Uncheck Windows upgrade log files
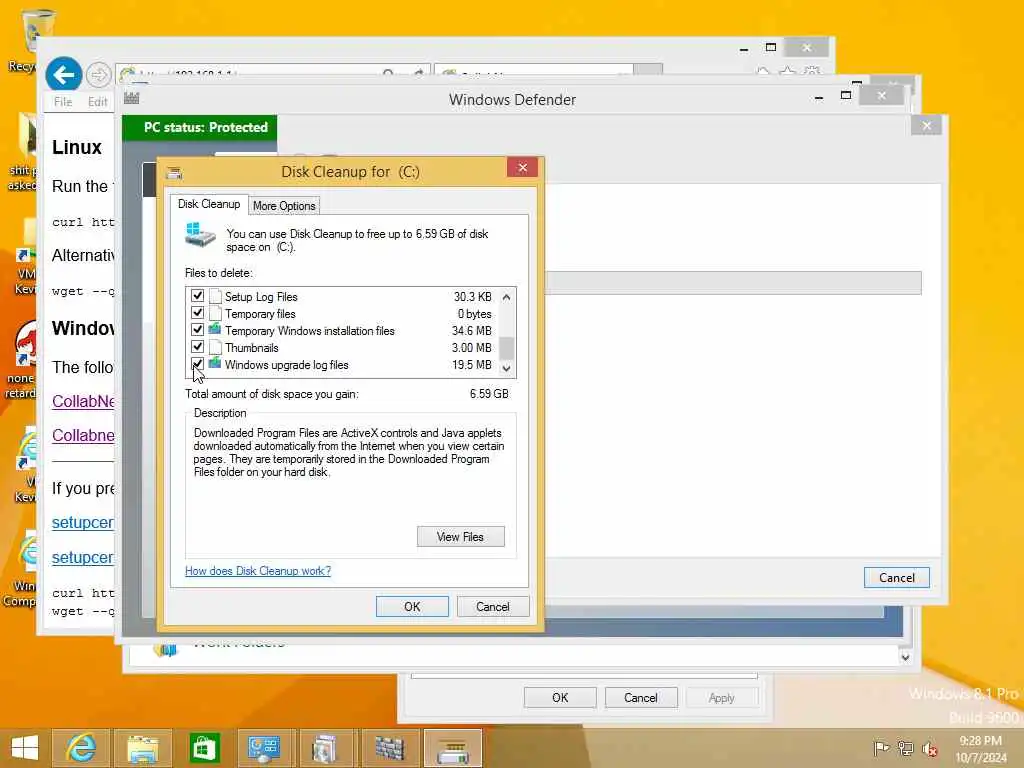 click(197, 364)
